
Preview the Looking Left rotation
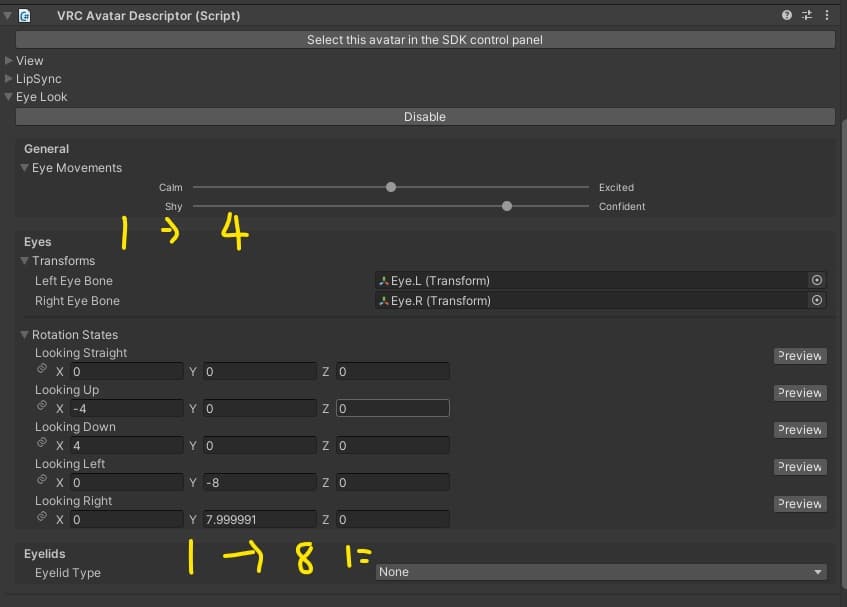(x=800, y=467)
